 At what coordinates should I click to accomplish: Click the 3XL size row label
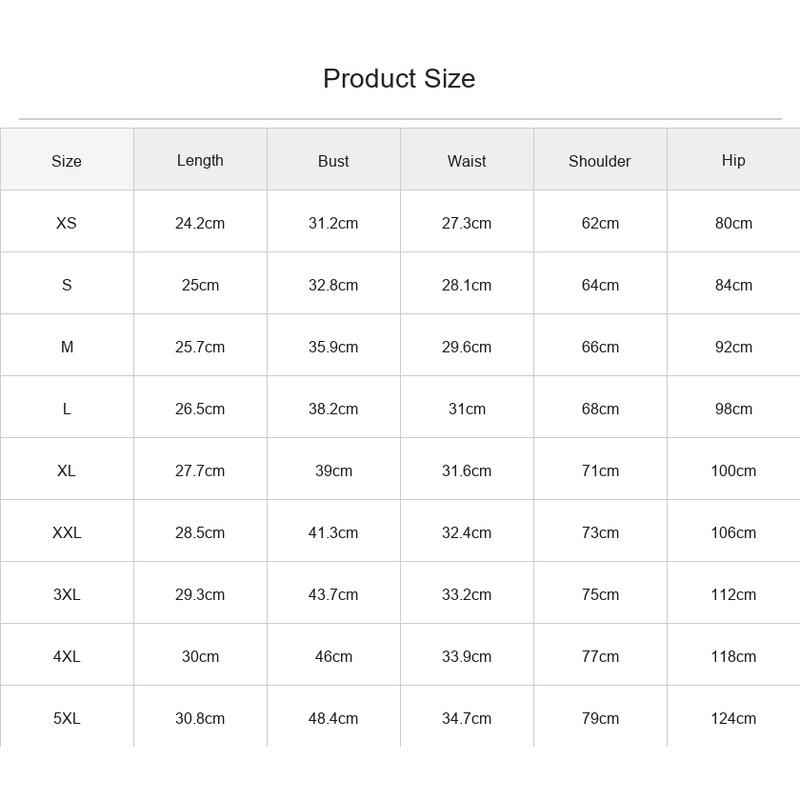66,594
